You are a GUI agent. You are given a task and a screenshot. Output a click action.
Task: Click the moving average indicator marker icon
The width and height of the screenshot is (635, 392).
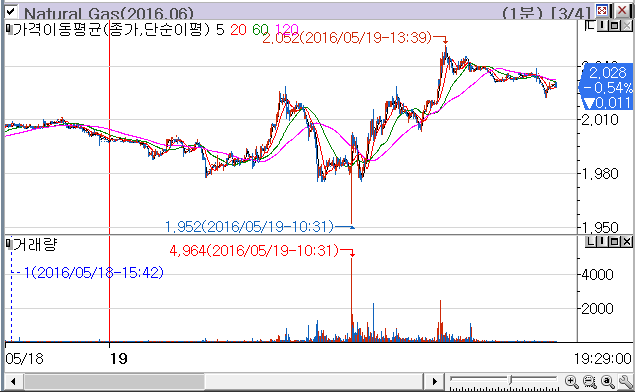pos(9,29)
